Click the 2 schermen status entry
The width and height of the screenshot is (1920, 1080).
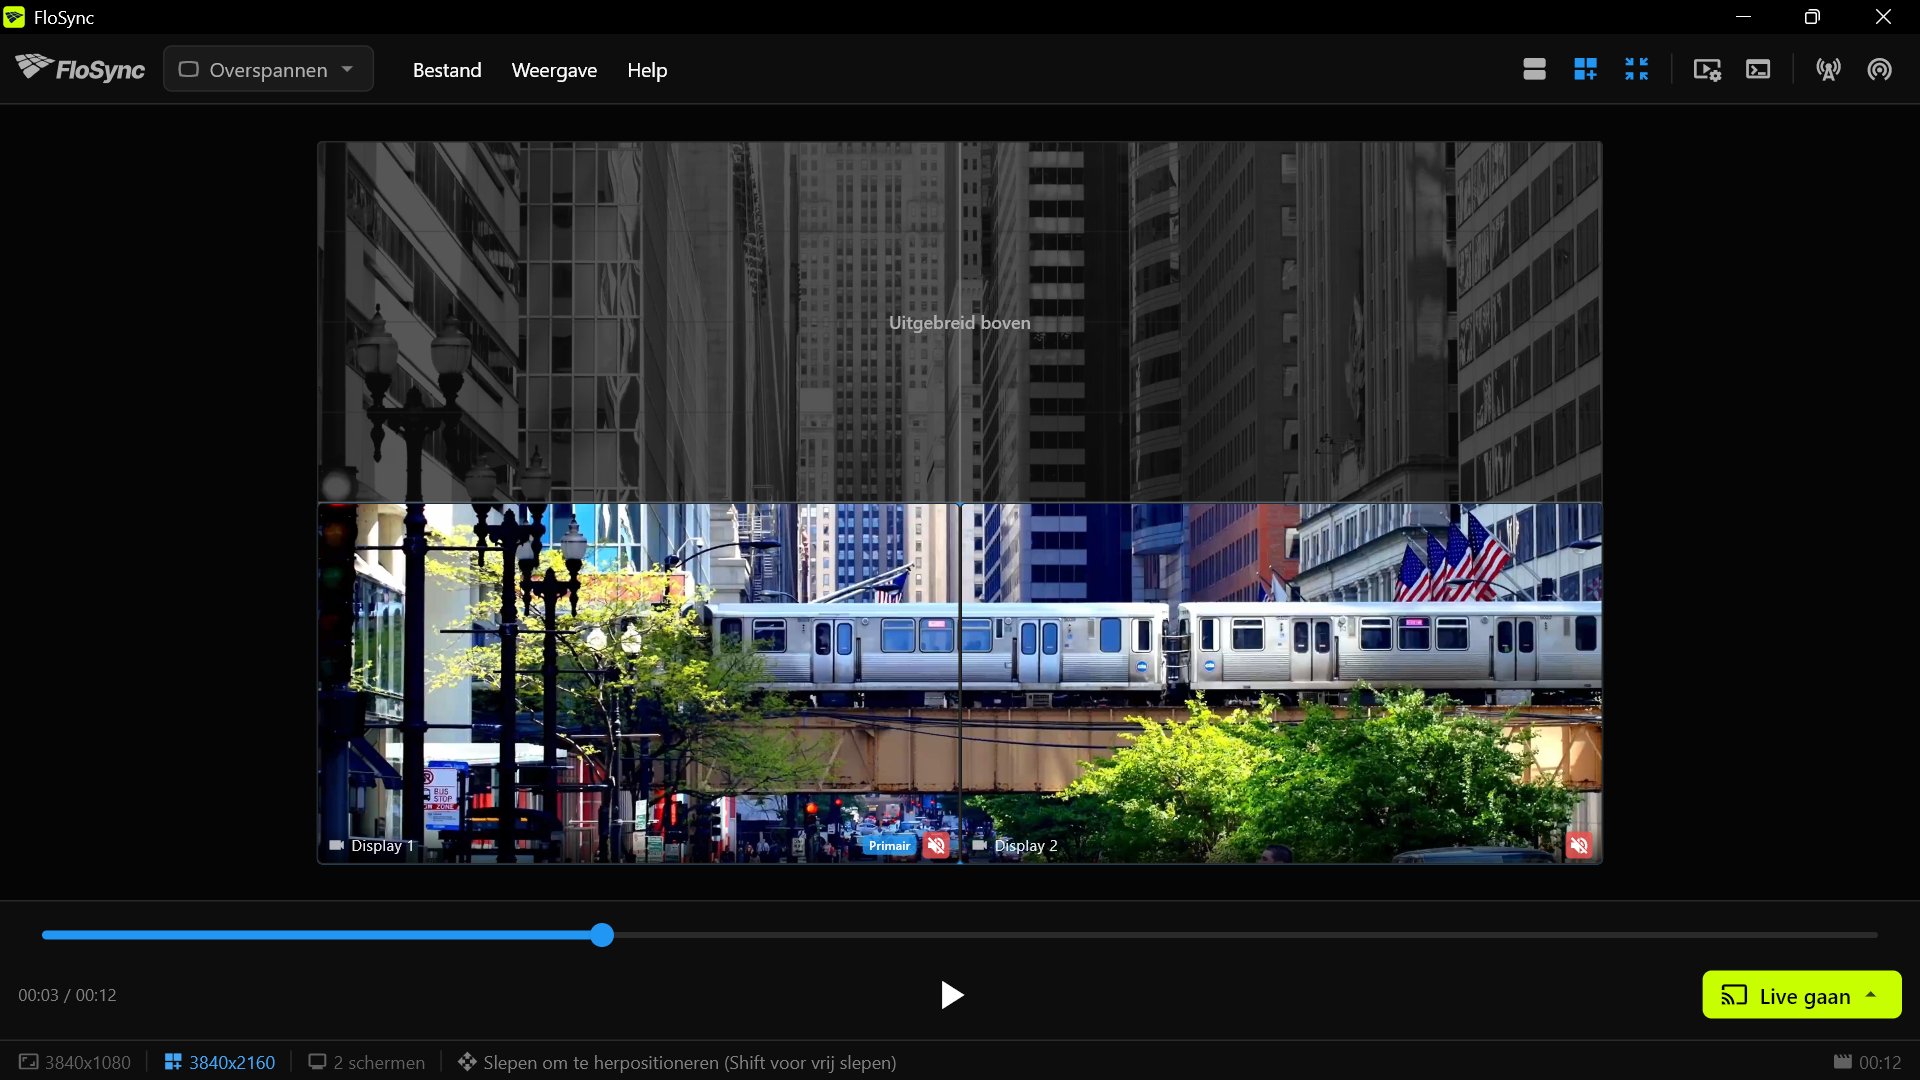(x=366, y=1062)
